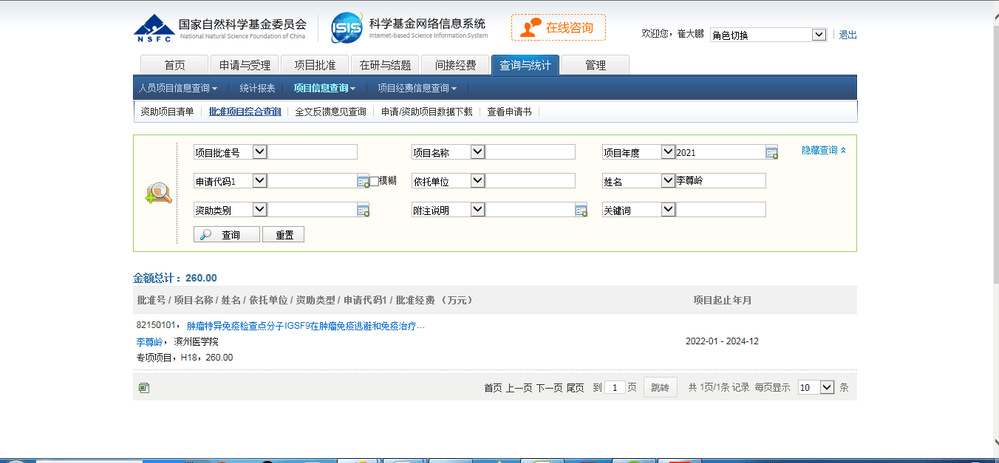Enable the 模糊 fuzzy match checkbox

click(375, 182)
